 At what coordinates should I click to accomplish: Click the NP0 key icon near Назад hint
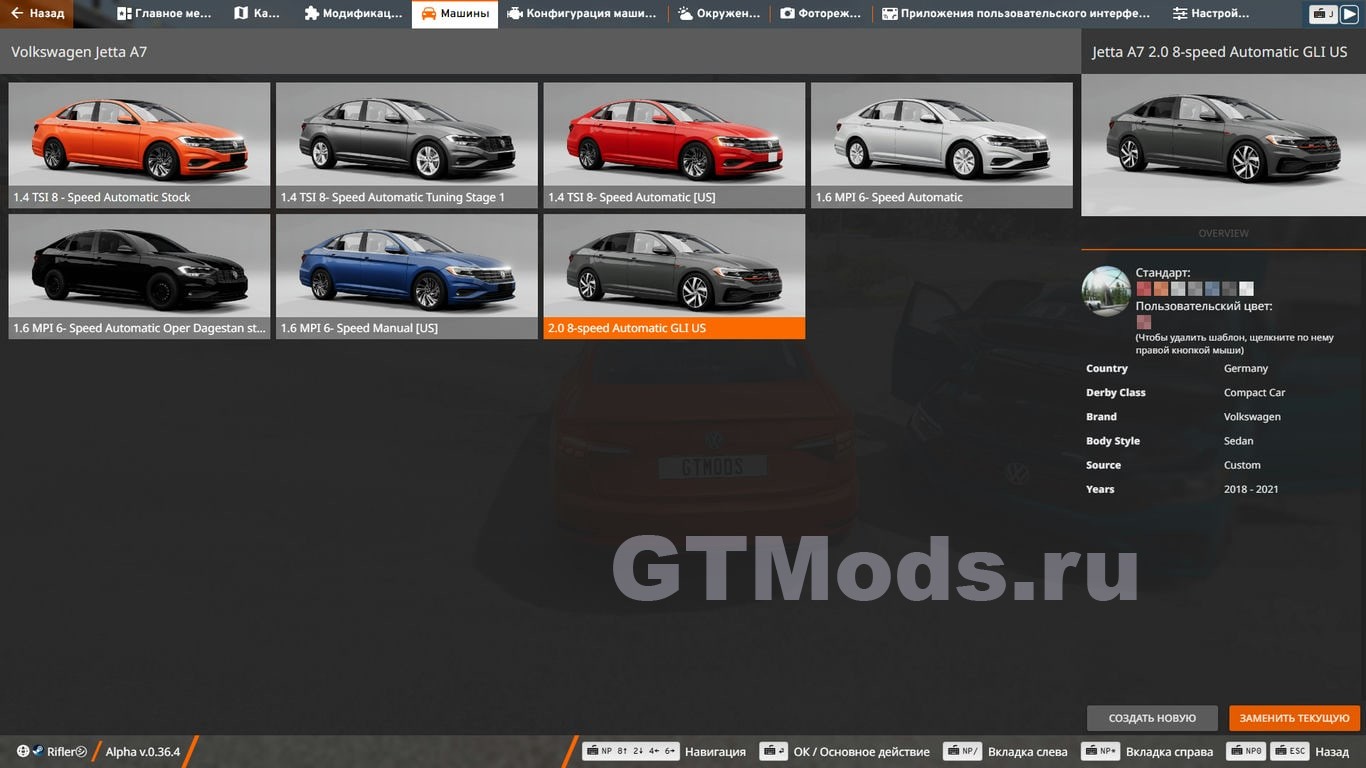(x=1247, y=751)
